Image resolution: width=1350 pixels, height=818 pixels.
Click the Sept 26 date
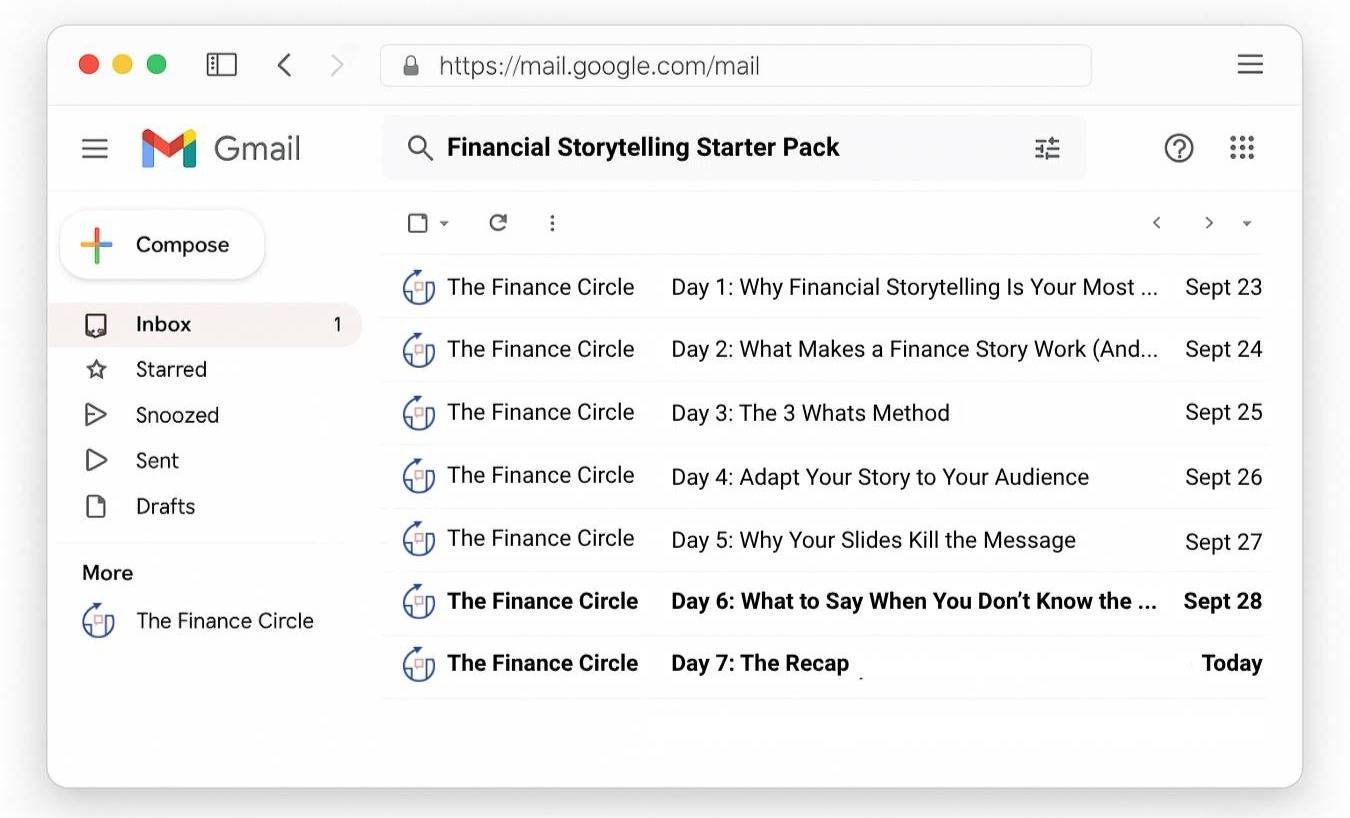coord(1223,477)
